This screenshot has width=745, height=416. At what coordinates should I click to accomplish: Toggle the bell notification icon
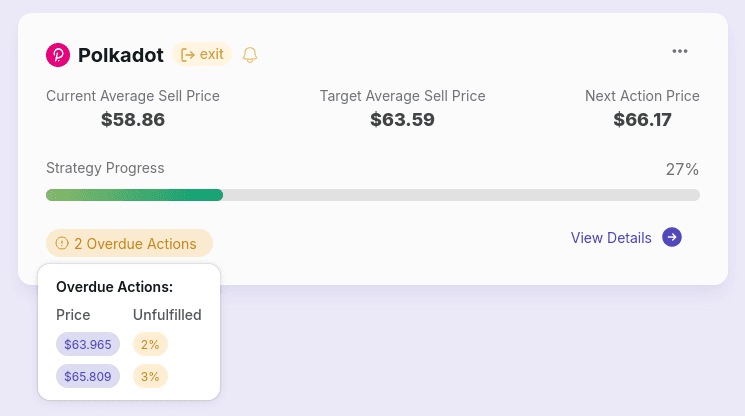tap(250, 55)
